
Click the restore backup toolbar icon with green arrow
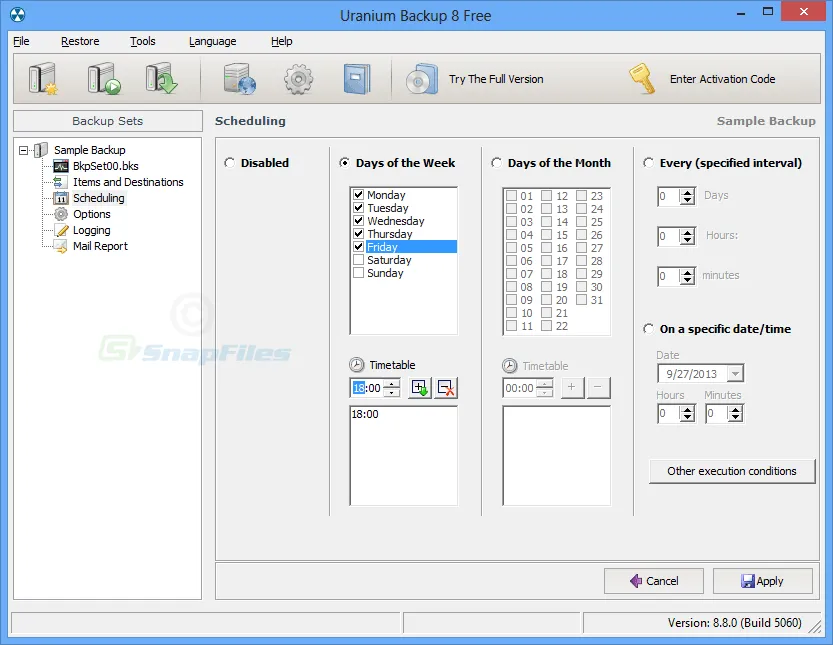pos(160,79)
